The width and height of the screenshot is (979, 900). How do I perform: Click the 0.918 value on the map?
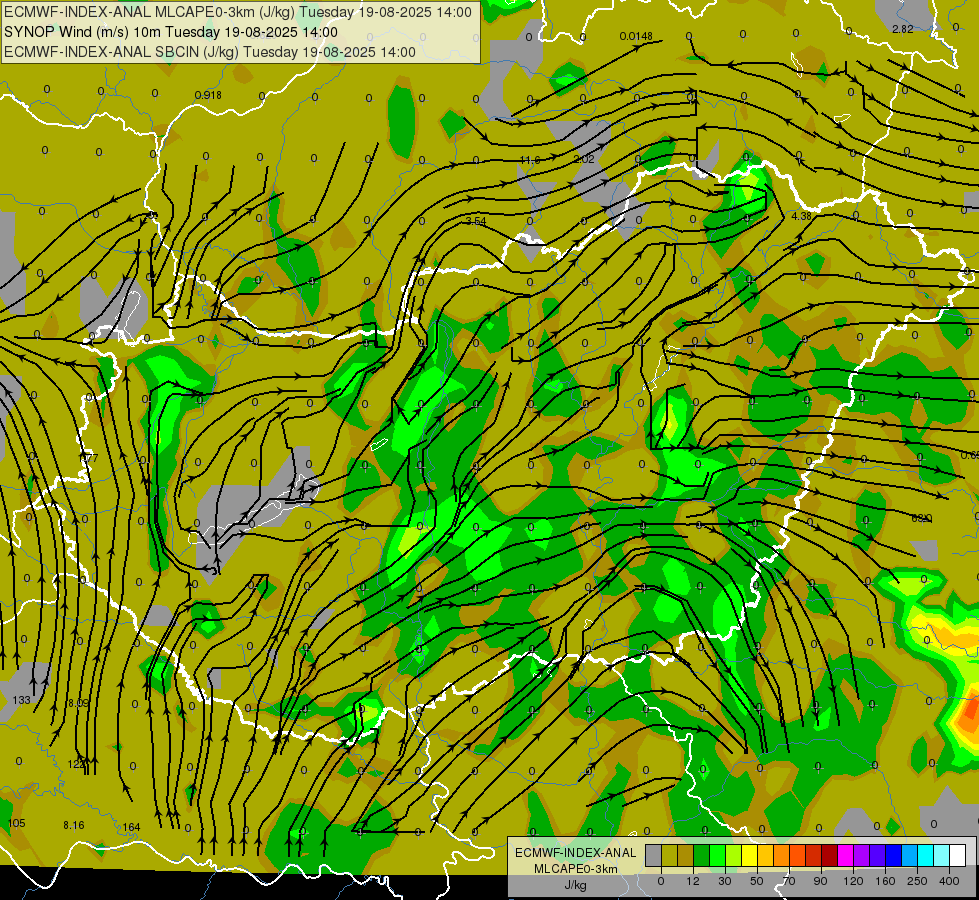[x=208, y=96]
